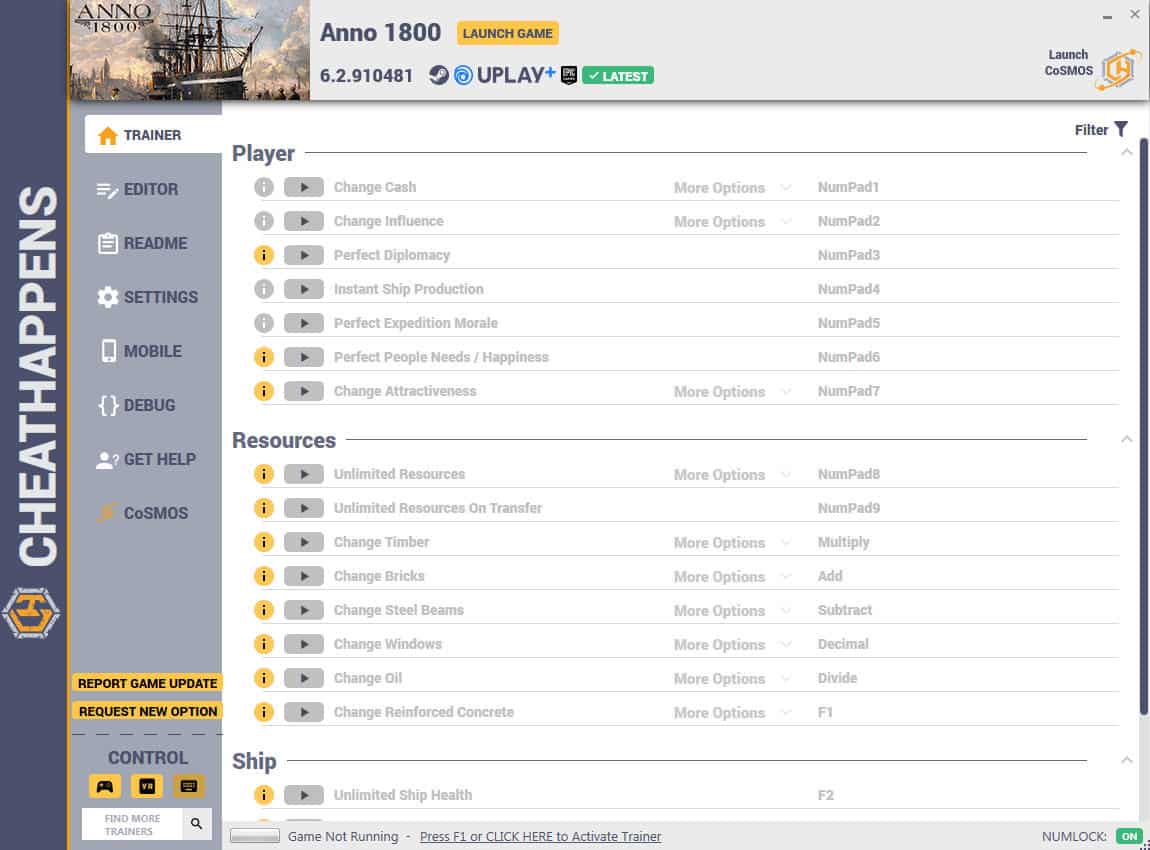View info for Change Windows
The image size is (1150, 850).
pyautogui.click(x=264, y=644)
